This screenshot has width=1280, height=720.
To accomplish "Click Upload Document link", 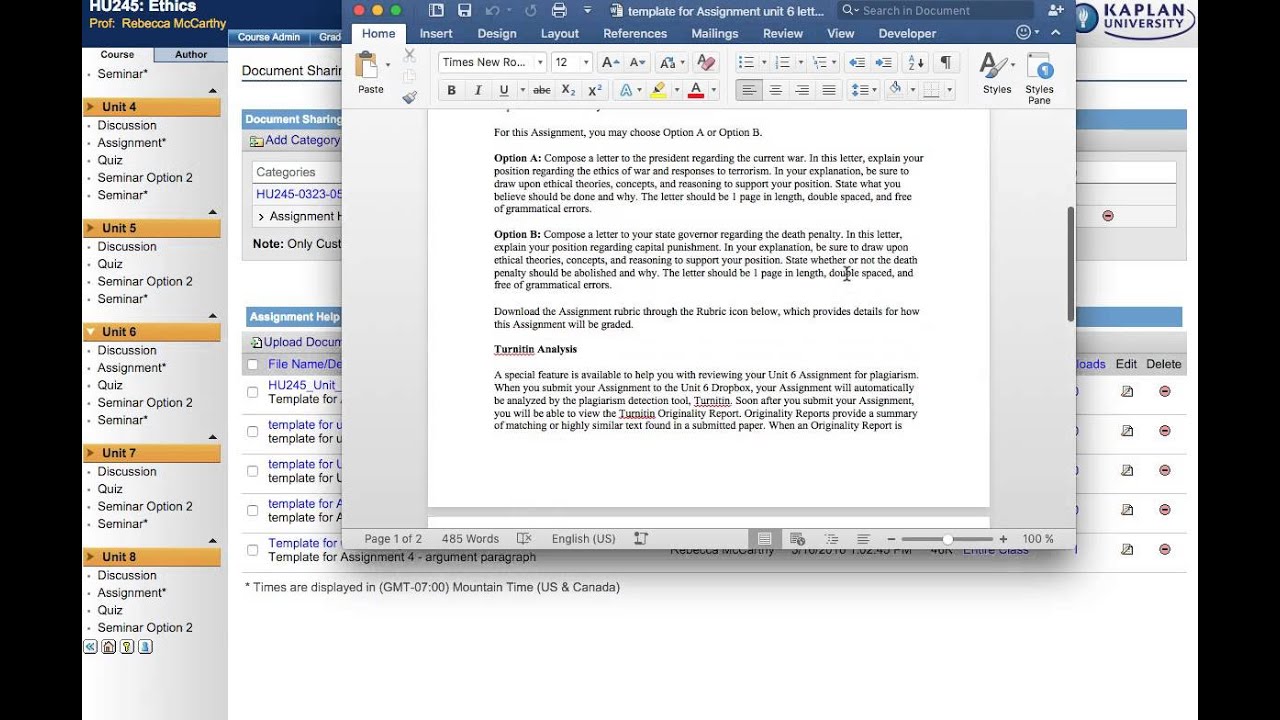I will [x=301, y=342].
